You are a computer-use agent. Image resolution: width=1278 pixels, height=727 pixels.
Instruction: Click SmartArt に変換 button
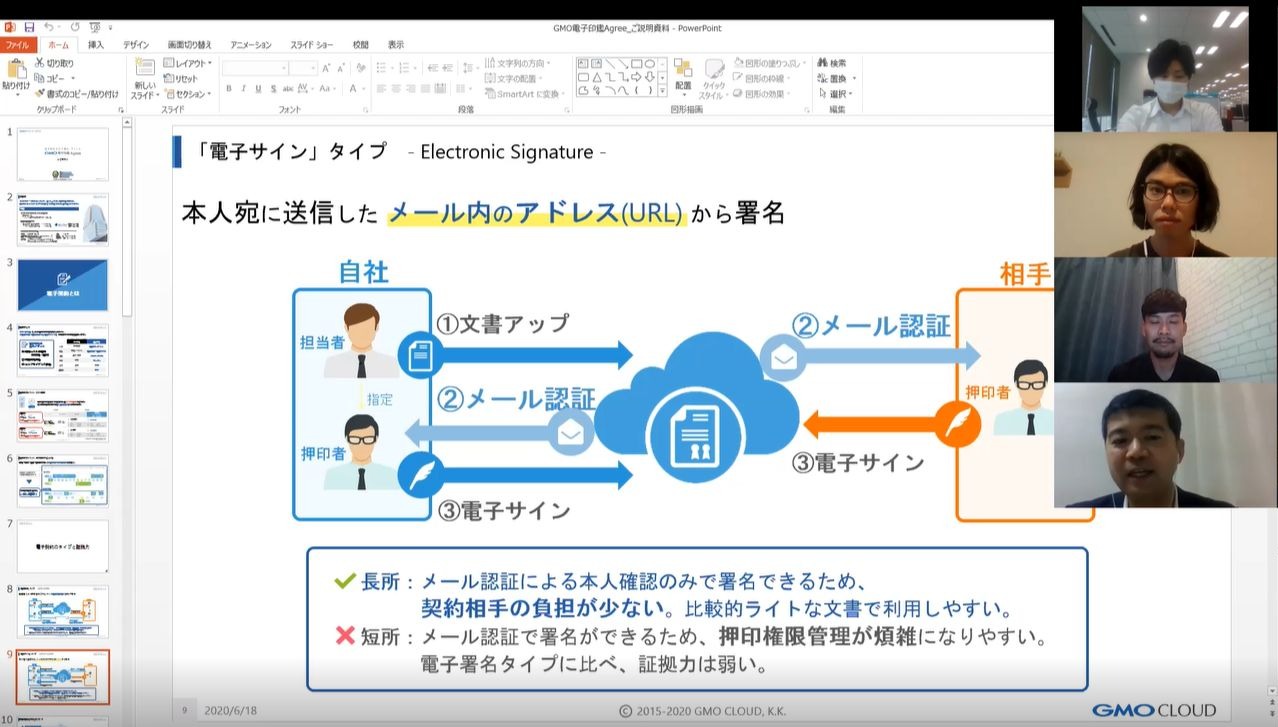tap(523, 94)
